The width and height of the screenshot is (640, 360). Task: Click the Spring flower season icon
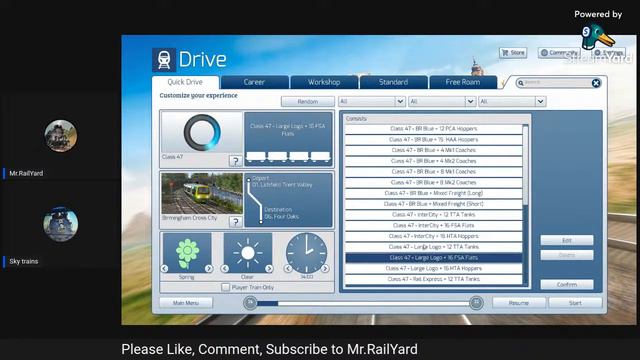tap(187, 253)
